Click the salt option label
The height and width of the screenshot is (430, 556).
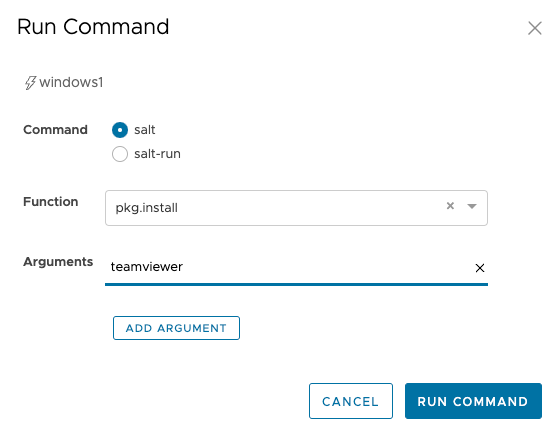tap(145, 130)
